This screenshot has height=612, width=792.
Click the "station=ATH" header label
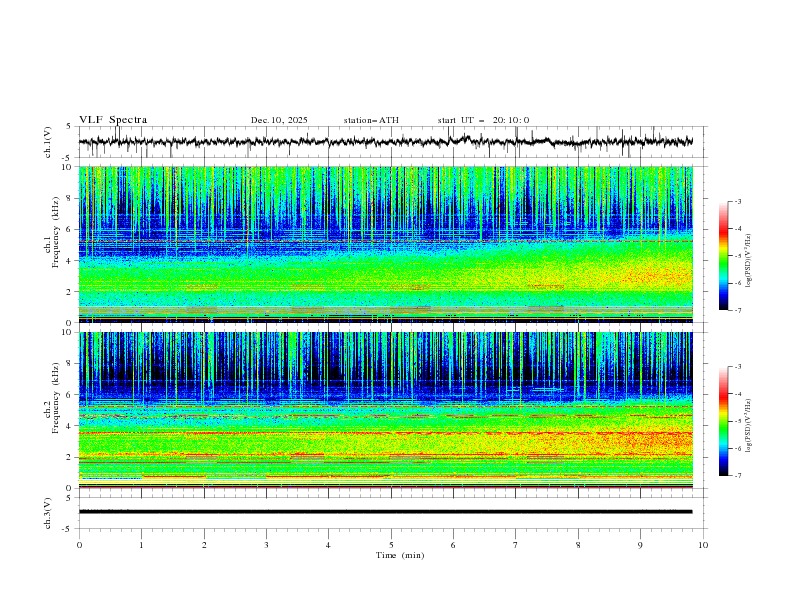point(371,120)
